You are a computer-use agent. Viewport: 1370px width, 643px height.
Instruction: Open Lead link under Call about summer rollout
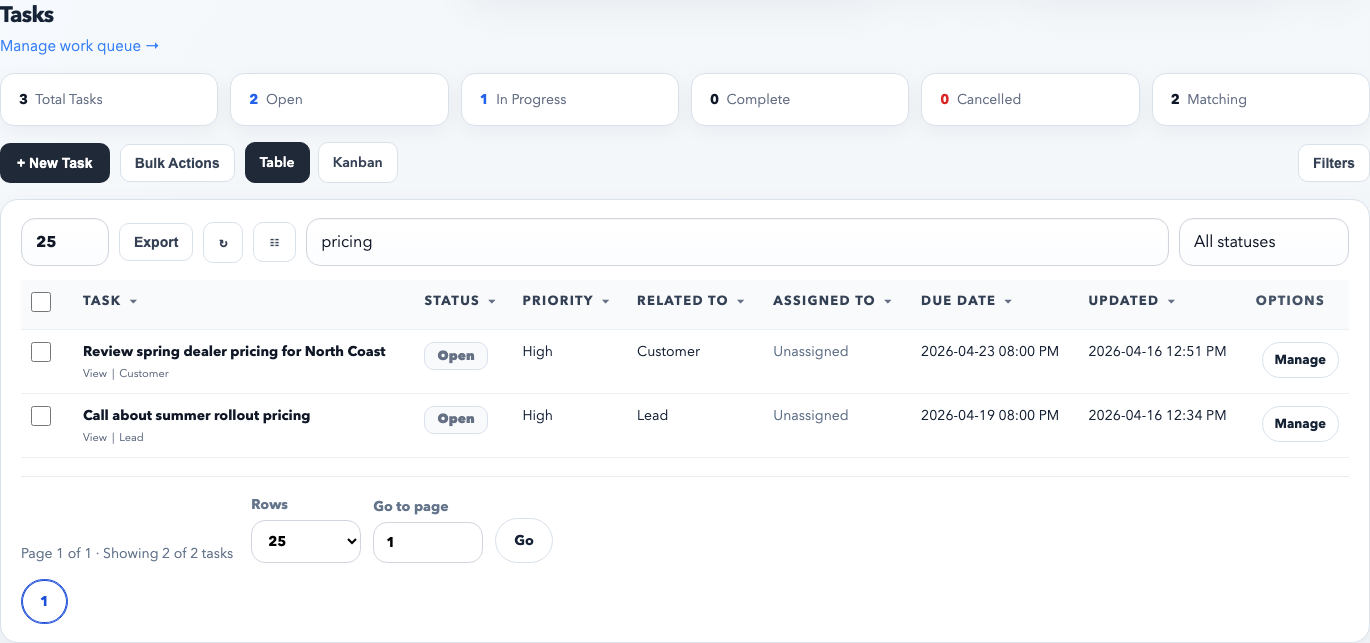coord(132,437)
